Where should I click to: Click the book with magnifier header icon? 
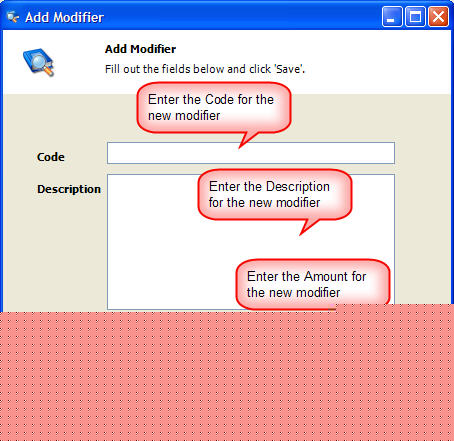click(x=39, y=62)
